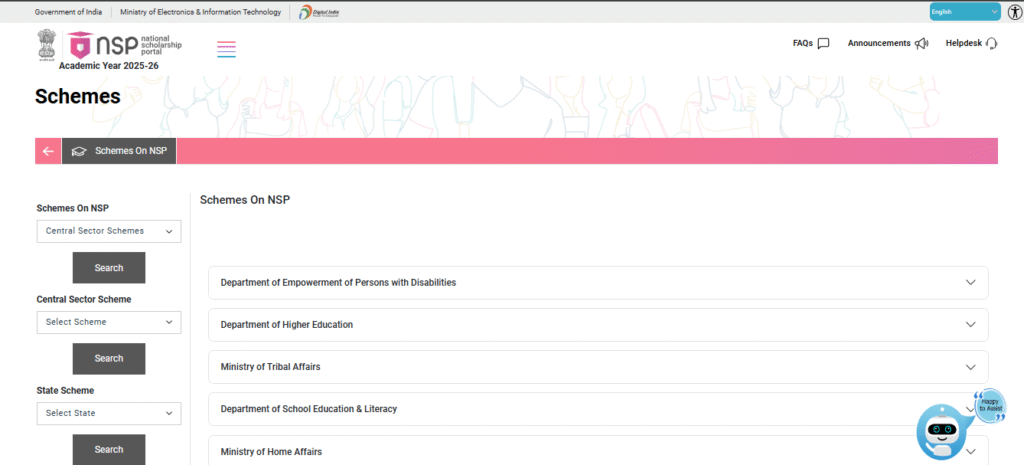This screenshot has height=465, width=1024.
Task: Open the accessibility icon in top bar
Action: click(1013, 12)
